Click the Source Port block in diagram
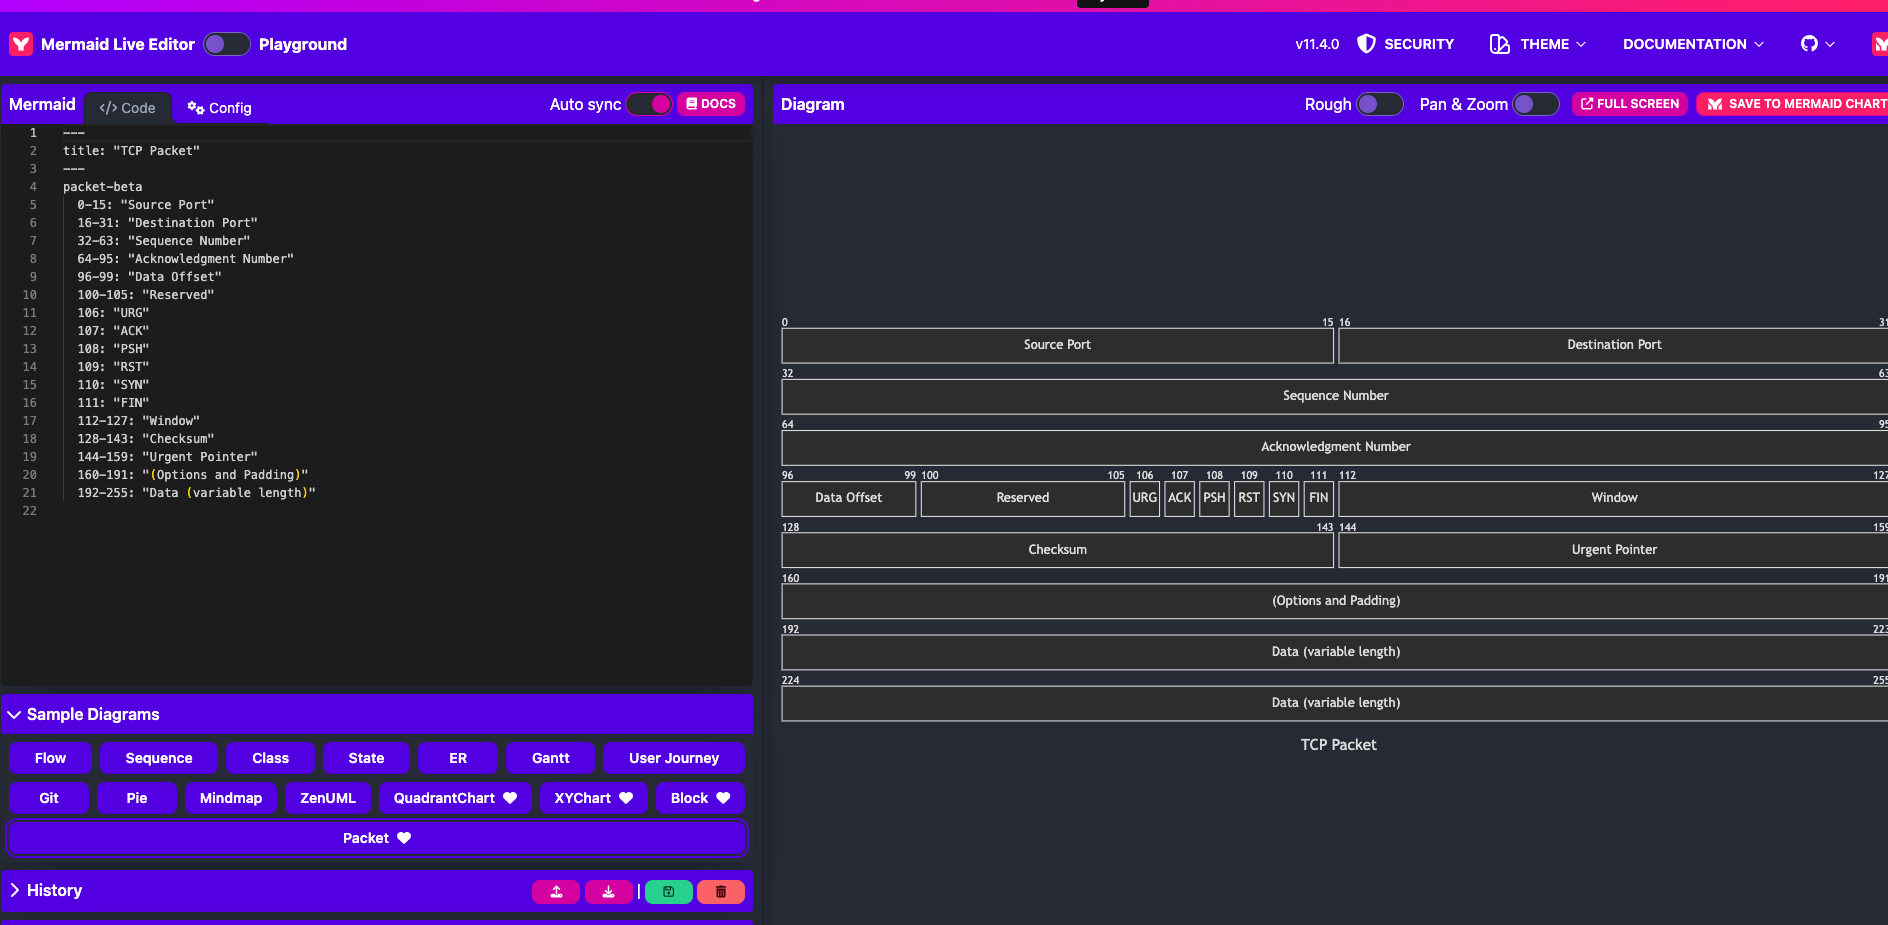The width and height of the screenshot is (1888, 925). pos(1057,345)
